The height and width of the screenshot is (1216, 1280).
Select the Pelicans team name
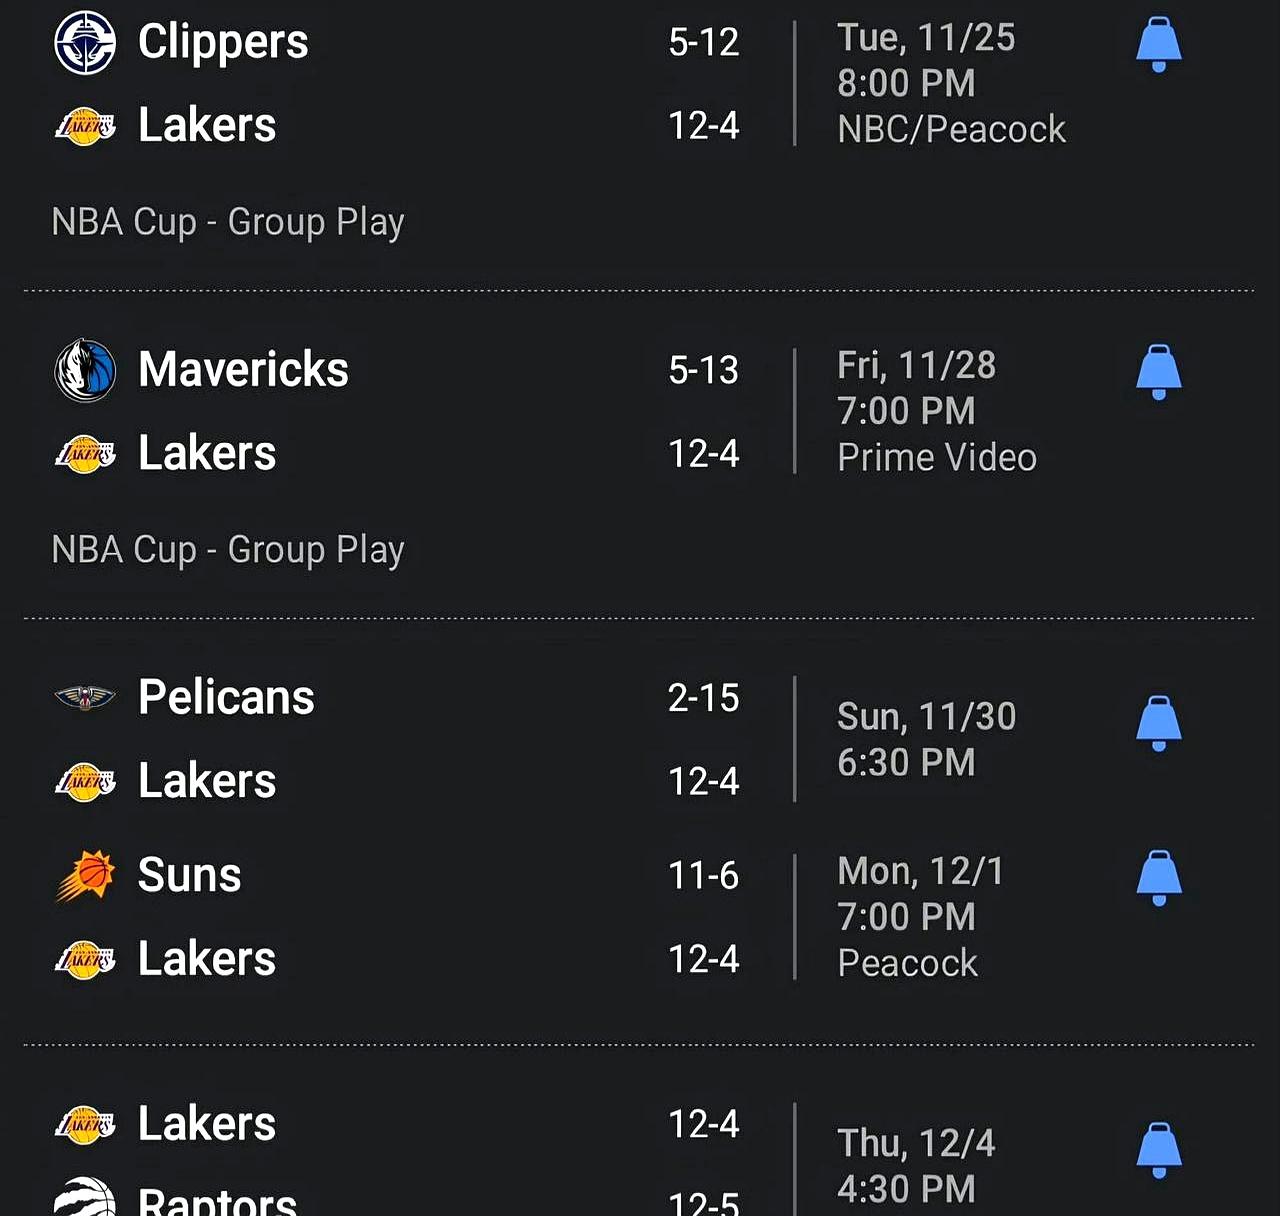click(x=226, y=697)
